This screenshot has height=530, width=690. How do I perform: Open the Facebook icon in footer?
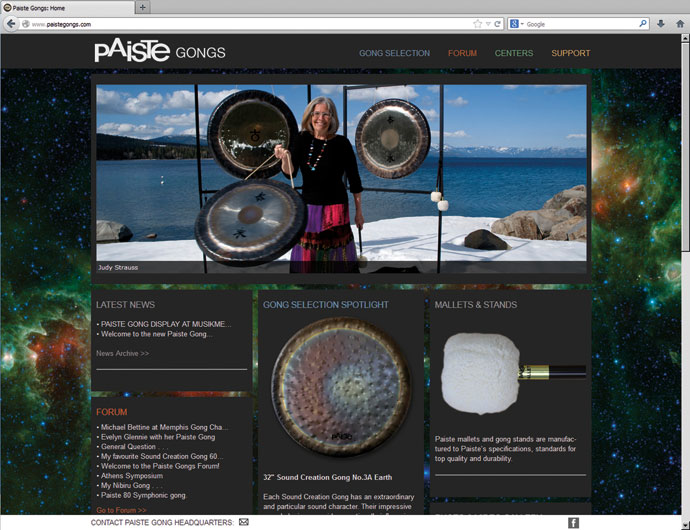(x=573, y=522)
